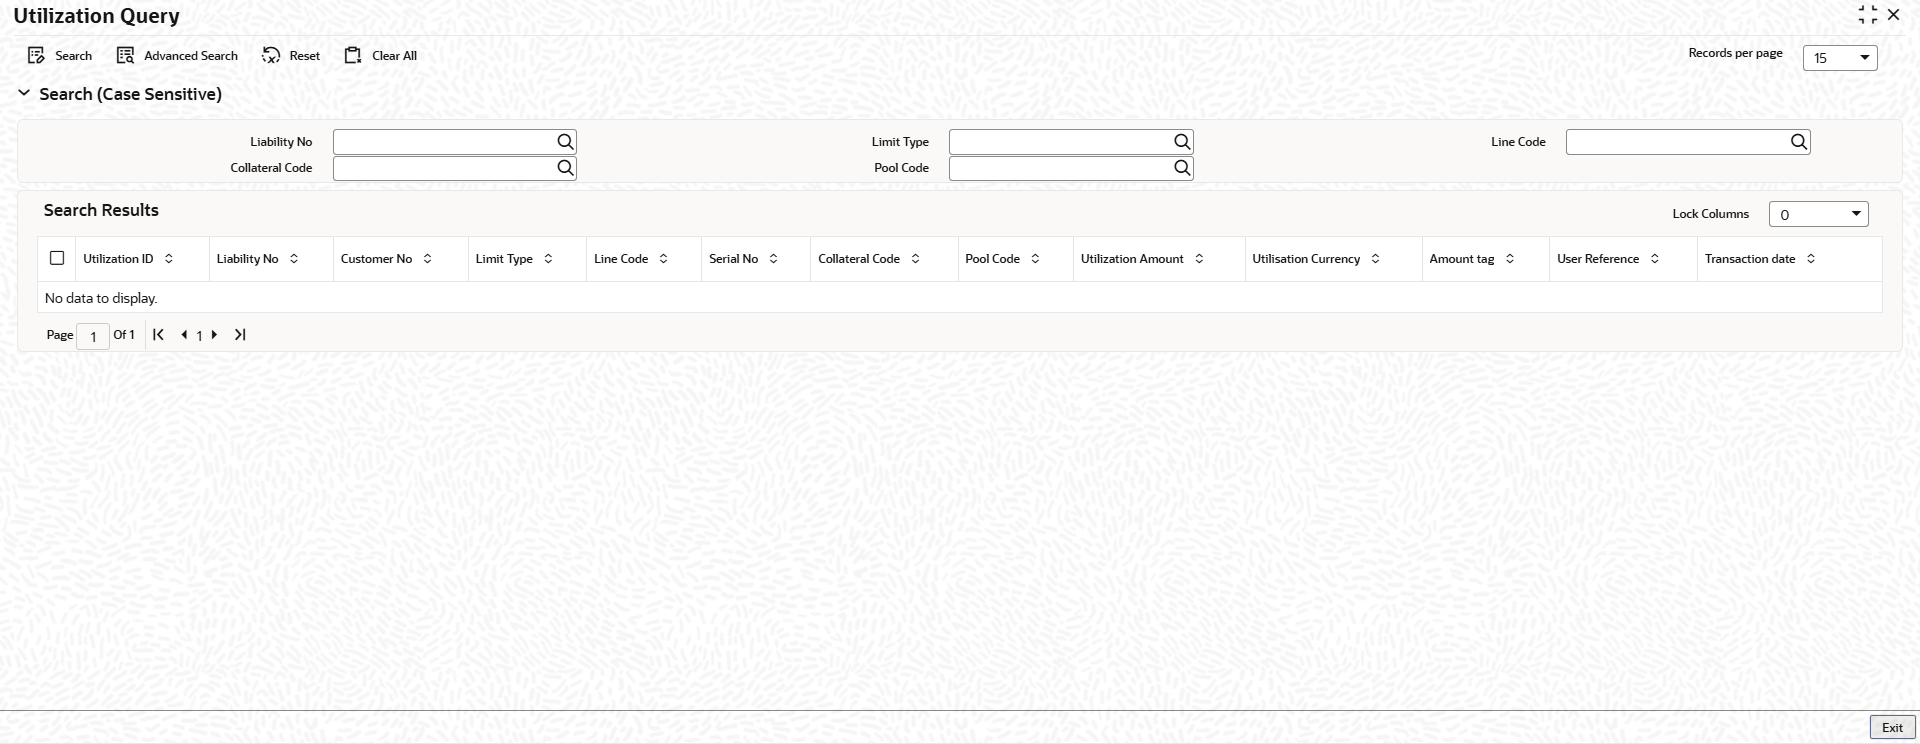1920x744 pixels.
Task: Open the Limit Type lookup magnifier
Action: pyautogui.click(x=1182, y=142)
